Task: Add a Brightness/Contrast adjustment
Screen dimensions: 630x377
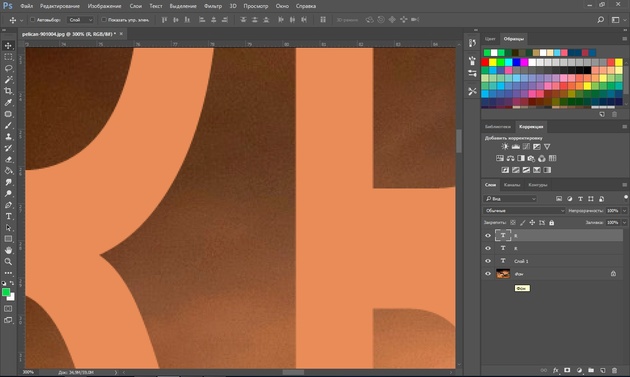Action: coord(505,147)
